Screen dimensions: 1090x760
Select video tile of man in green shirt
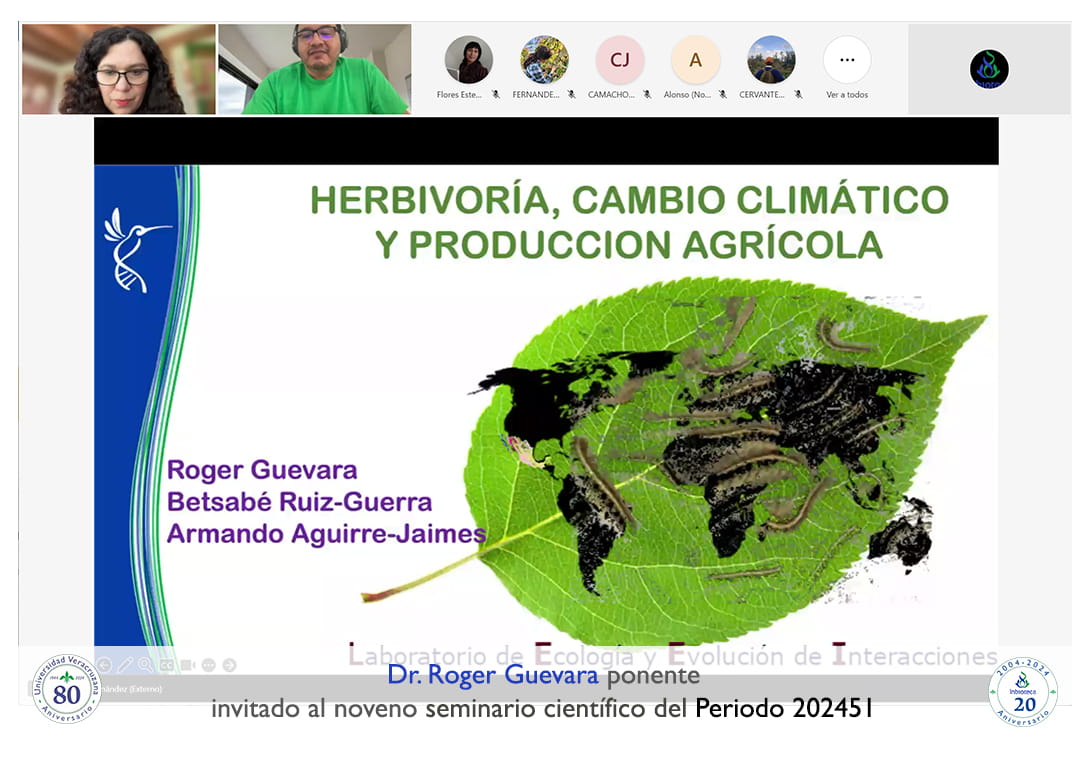click(x=314, y=69)
